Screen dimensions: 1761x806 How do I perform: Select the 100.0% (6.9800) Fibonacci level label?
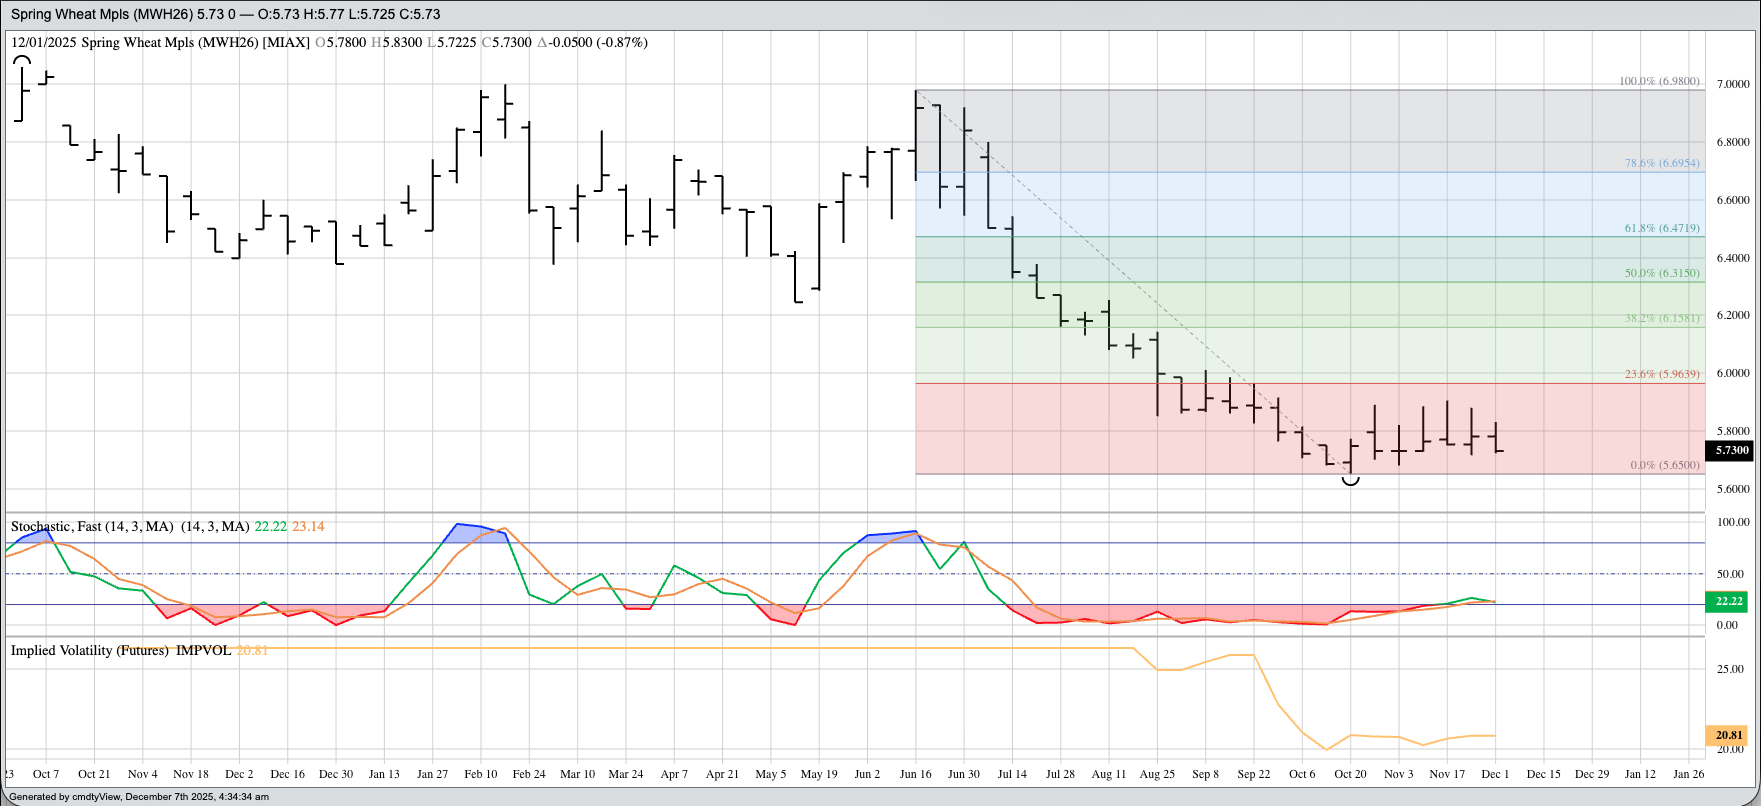click(1659, 82)
